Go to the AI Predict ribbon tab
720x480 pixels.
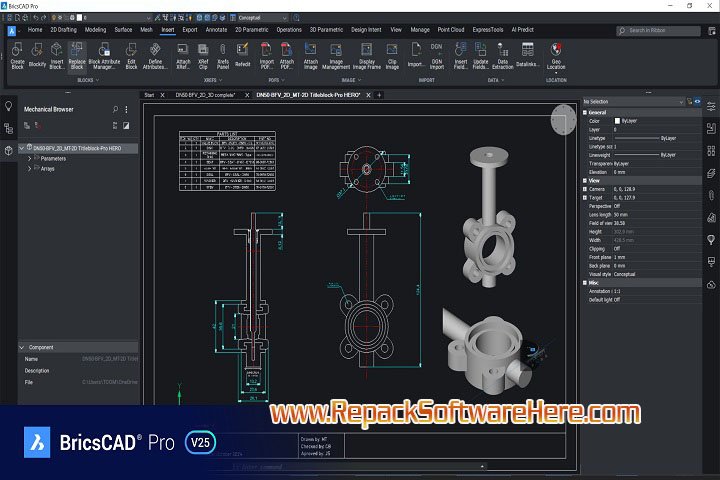point(523,30)
